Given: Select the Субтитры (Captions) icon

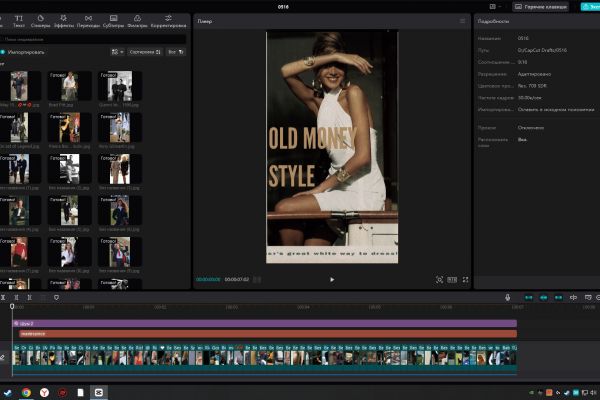Looking at the screenshot, I should point(113,21).
